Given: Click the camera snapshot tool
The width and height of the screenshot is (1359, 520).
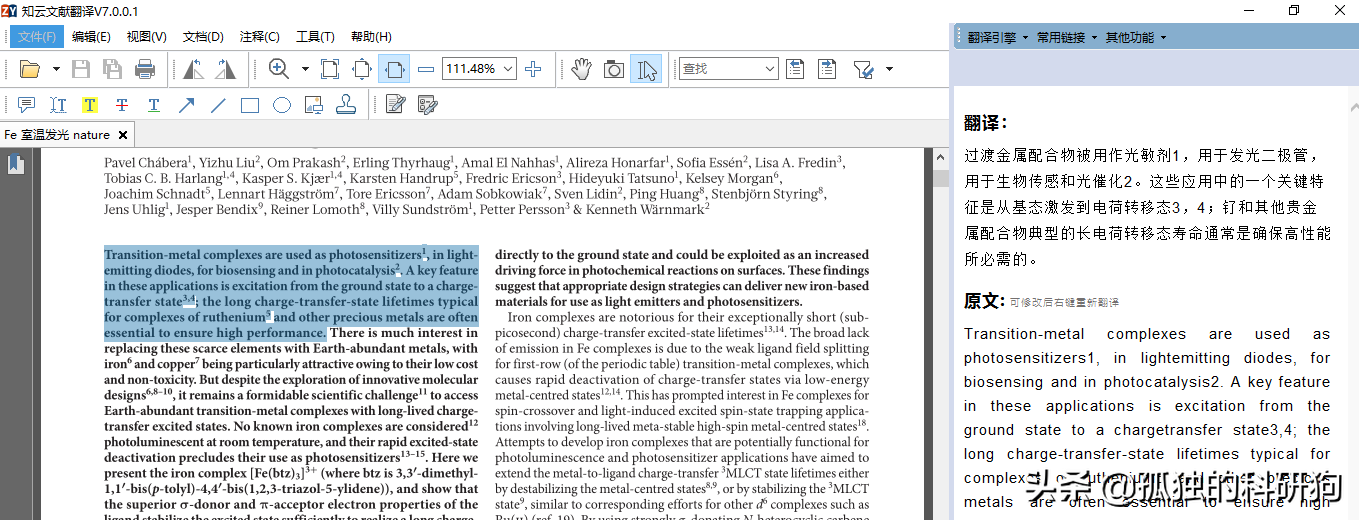Looking at the screenshot, I should (x=614, y=69).
